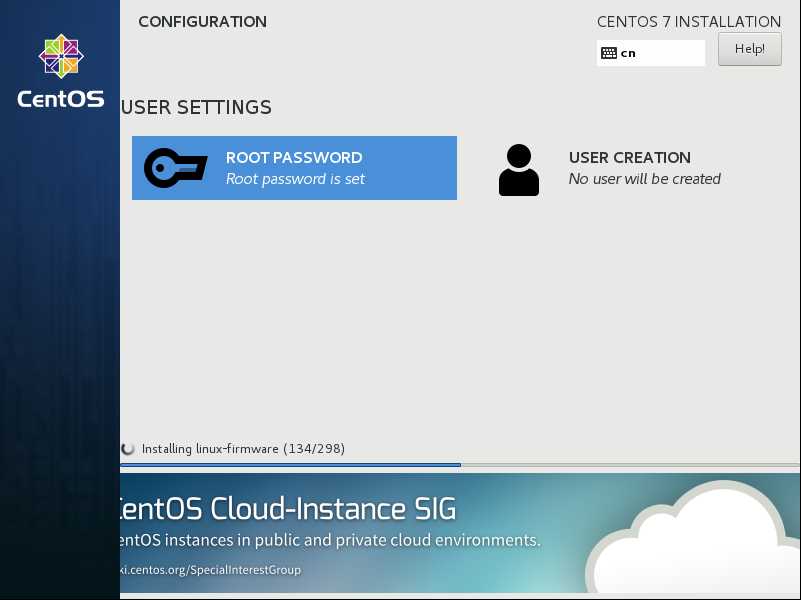Click the USER SETTINGS section heading

(x=196, y=107)
